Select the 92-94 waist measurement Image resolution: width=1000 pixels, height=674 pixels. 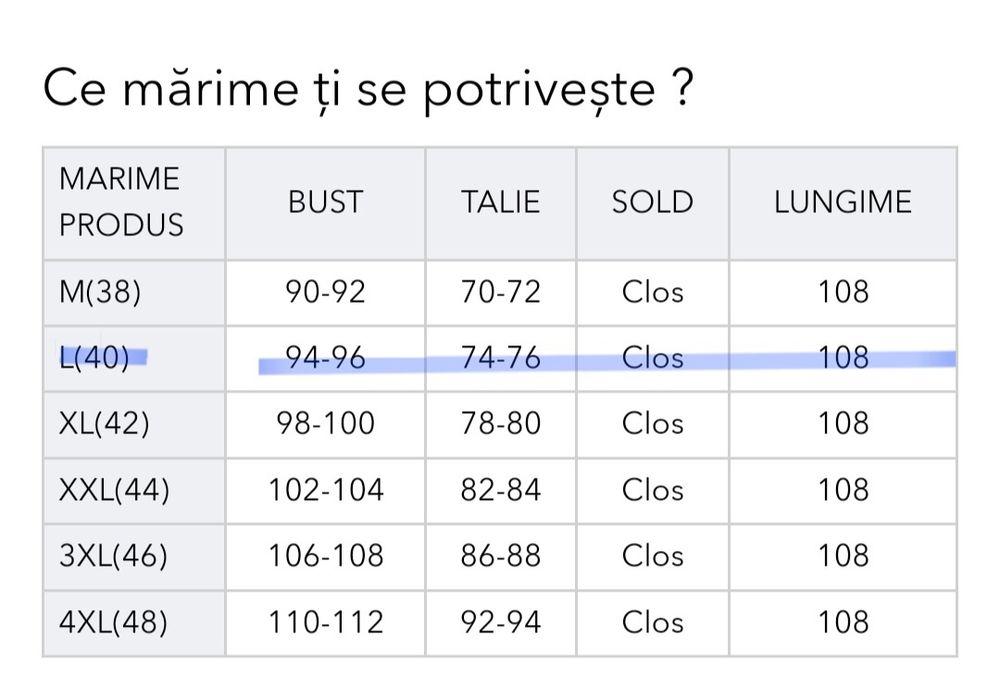click(500, 622)
